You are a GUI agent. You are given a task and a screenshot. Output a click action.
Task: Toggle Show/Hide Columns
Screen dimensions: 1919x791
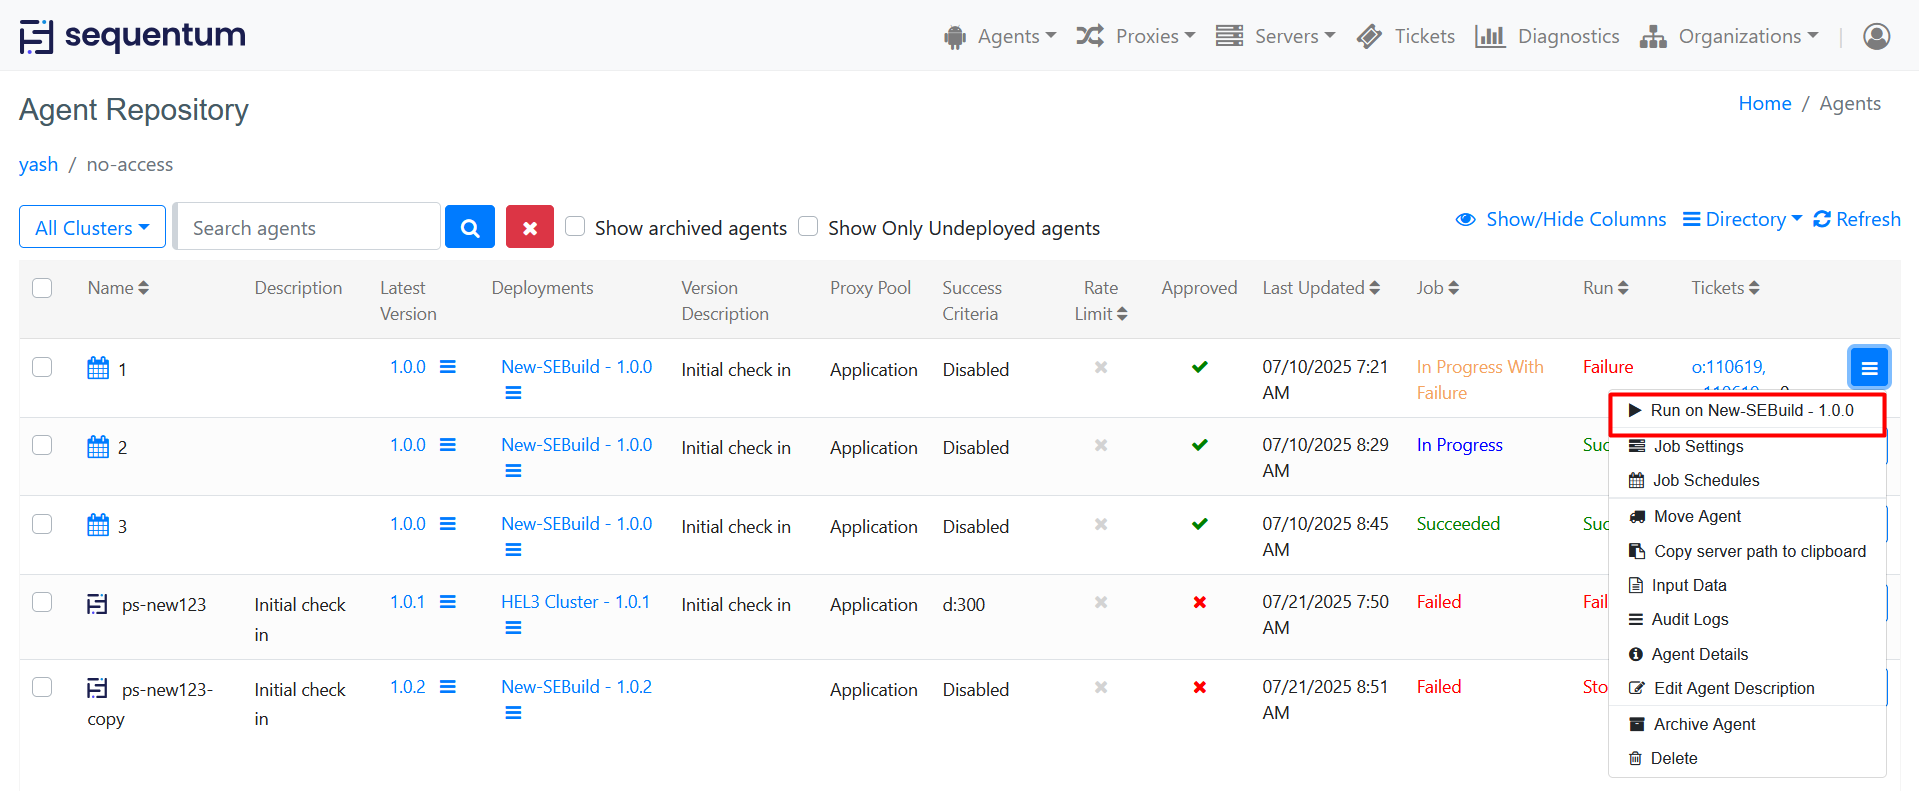(1561, 219)
